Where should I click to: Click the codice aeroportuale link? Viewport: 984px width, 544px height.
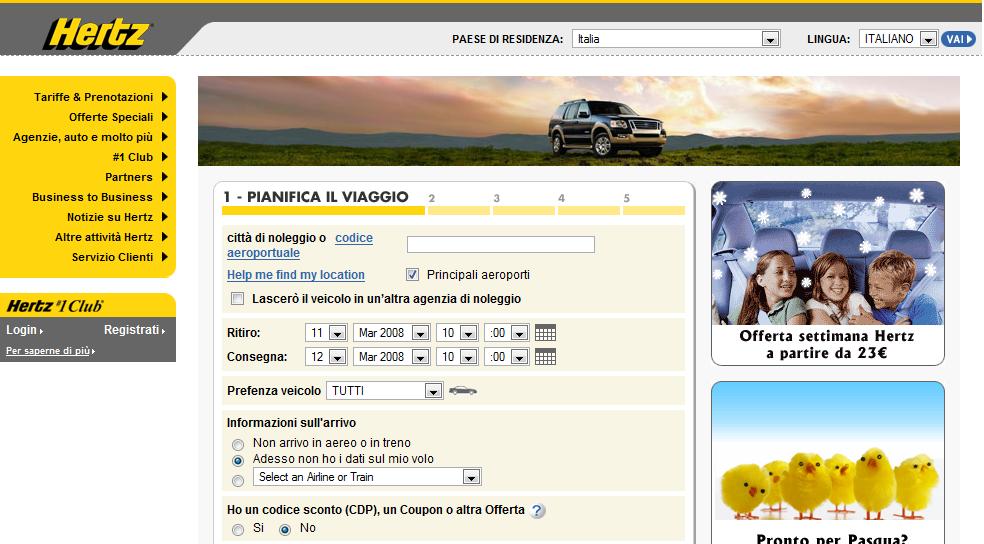click(300, 245)
